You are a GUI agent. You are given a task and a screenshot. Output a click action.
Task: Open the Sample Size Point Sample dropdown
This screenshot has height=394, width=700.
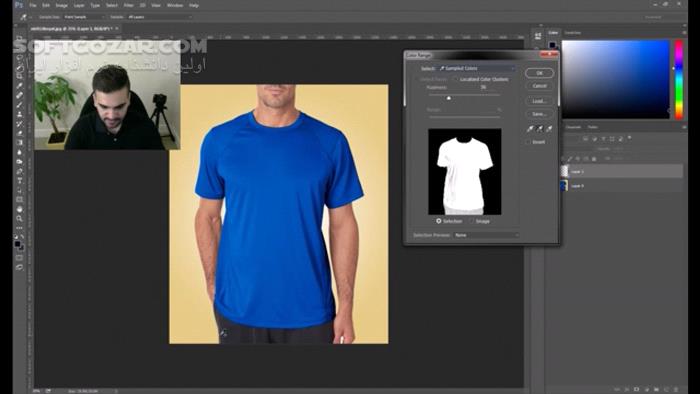coord(84,17)
